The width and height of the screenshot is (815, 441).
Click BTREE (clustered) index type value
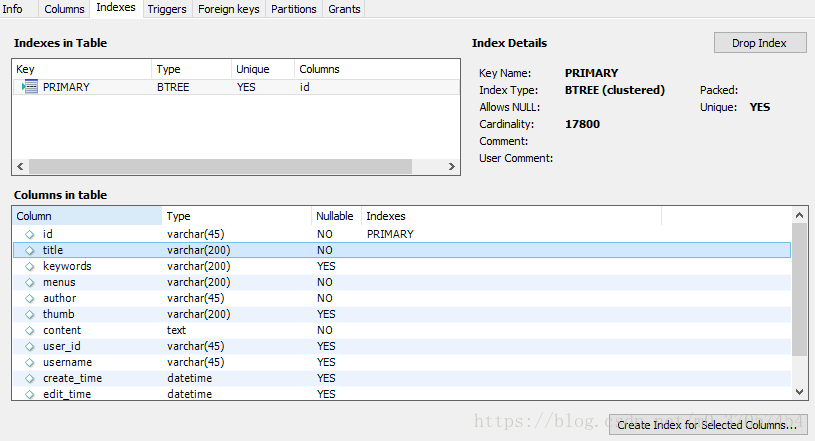click(615, 90)
